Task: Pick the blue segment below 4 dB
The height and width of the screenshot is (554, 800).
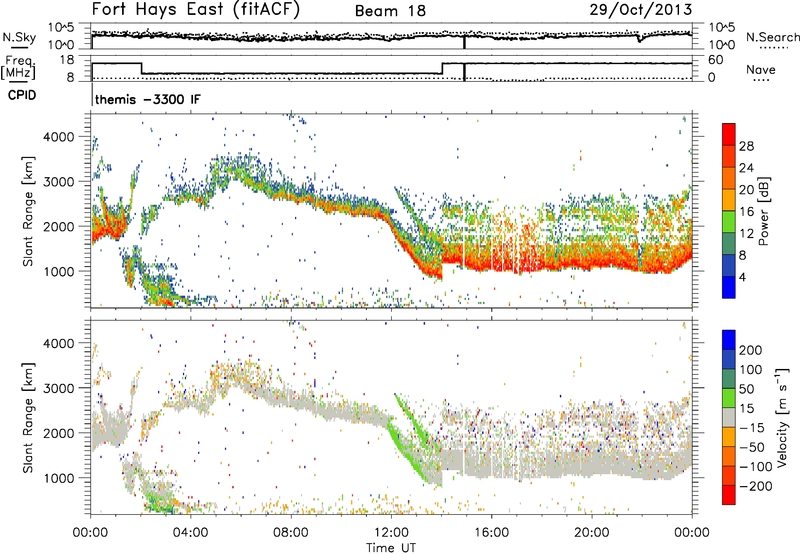Action: pos(729,287)
